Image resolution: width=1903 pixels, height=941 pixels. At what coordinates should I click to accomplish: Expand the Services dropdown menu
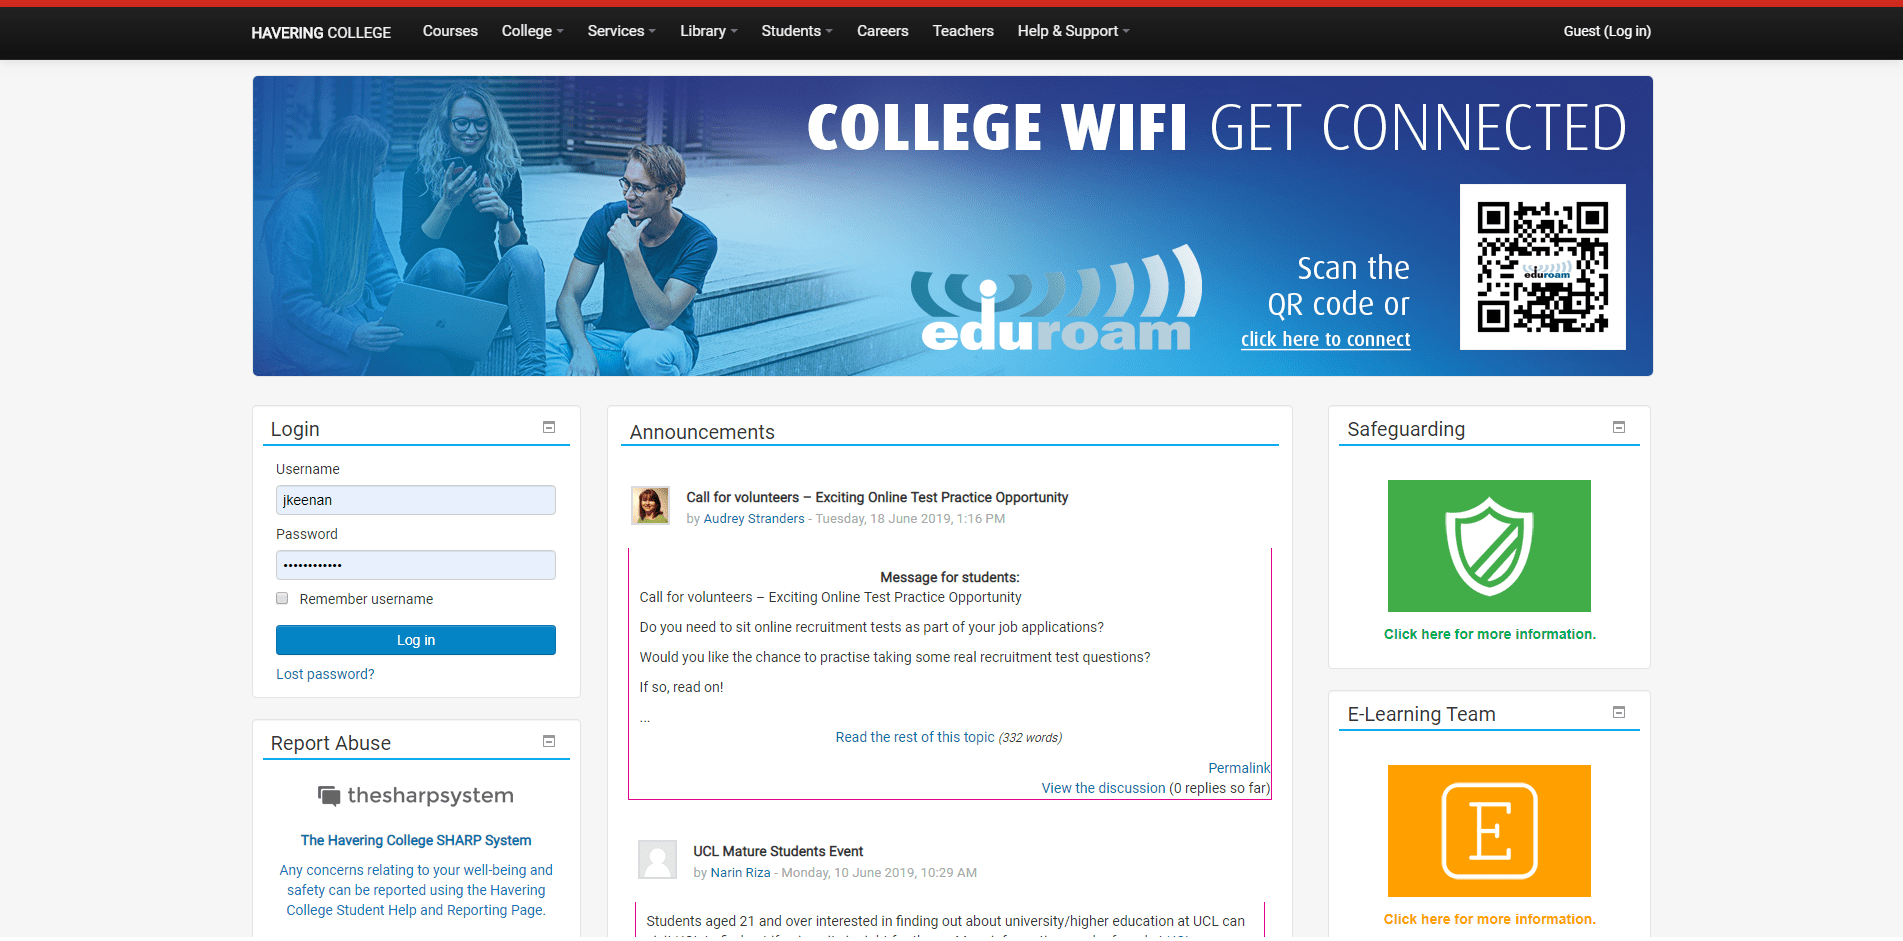(621, 31)
